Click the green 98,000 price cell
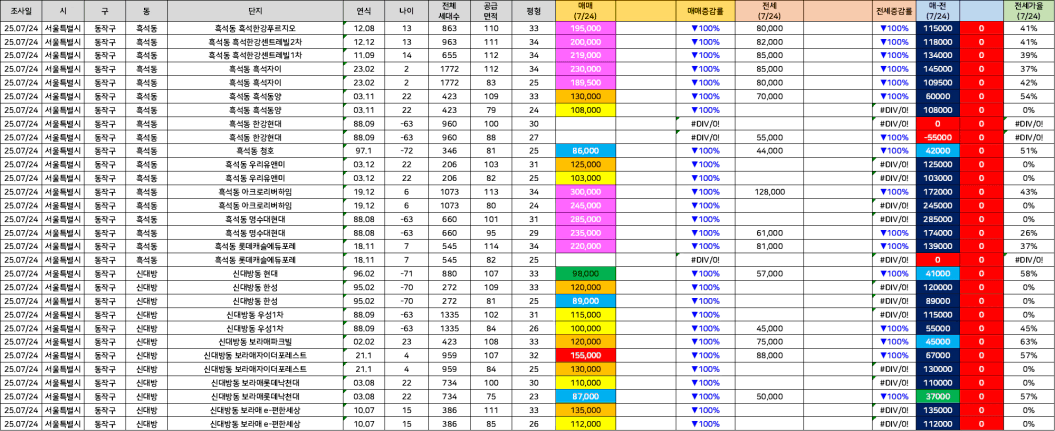 [x=586, y=274]
